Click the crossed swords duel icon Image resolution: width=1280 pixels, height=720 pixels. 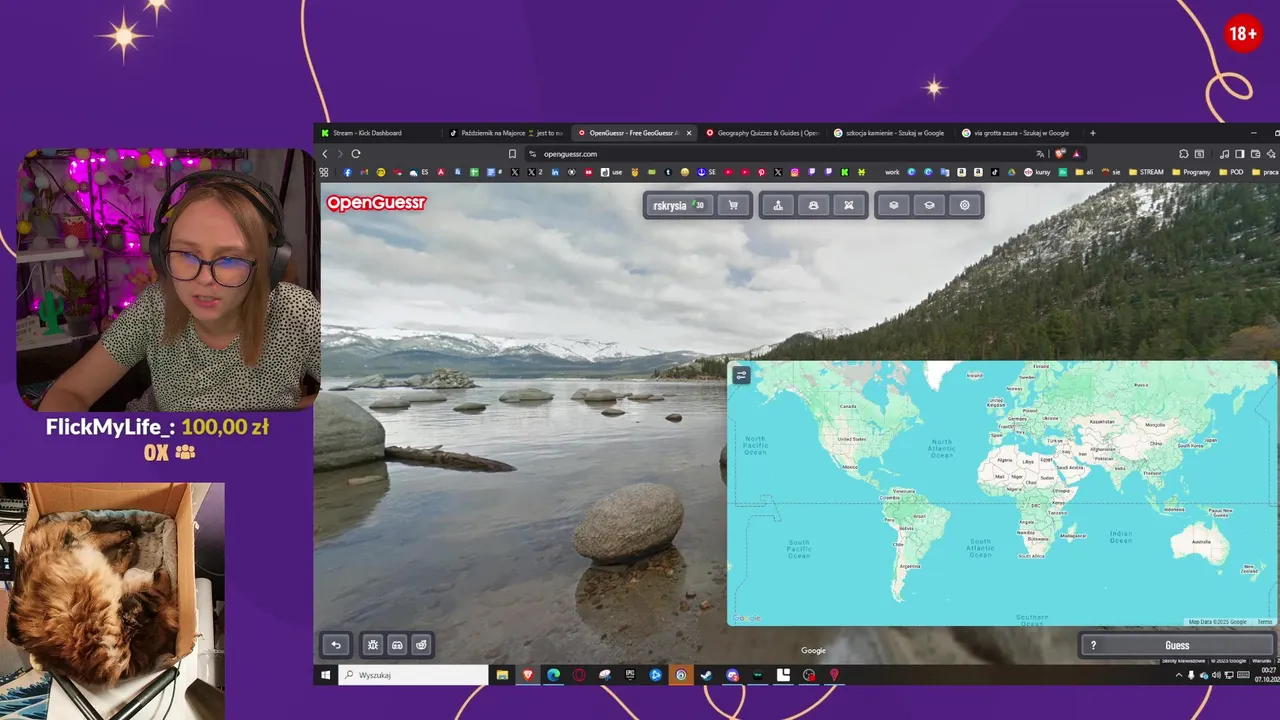coord(848,205)
